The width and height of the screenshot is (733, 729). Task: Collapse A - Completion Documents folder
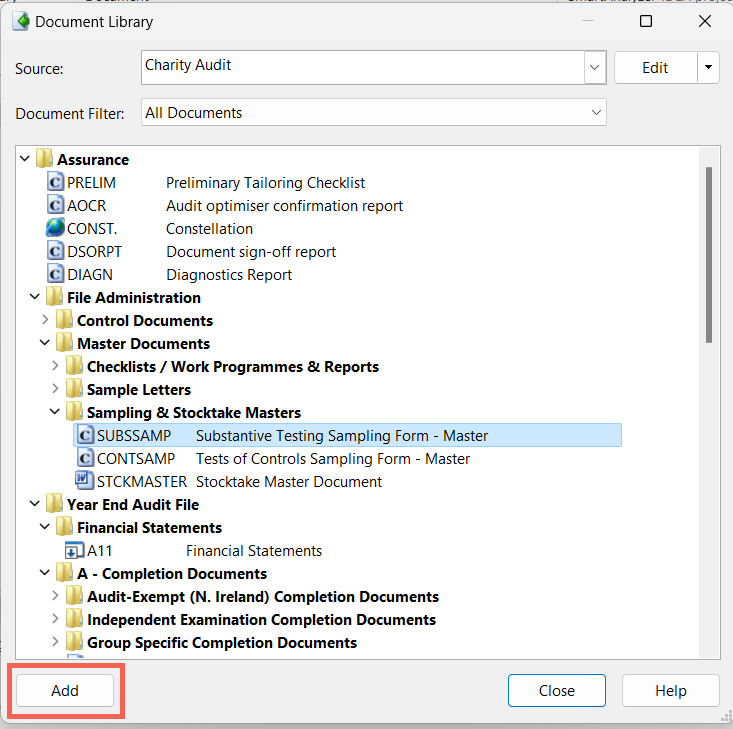pos(45,572)
